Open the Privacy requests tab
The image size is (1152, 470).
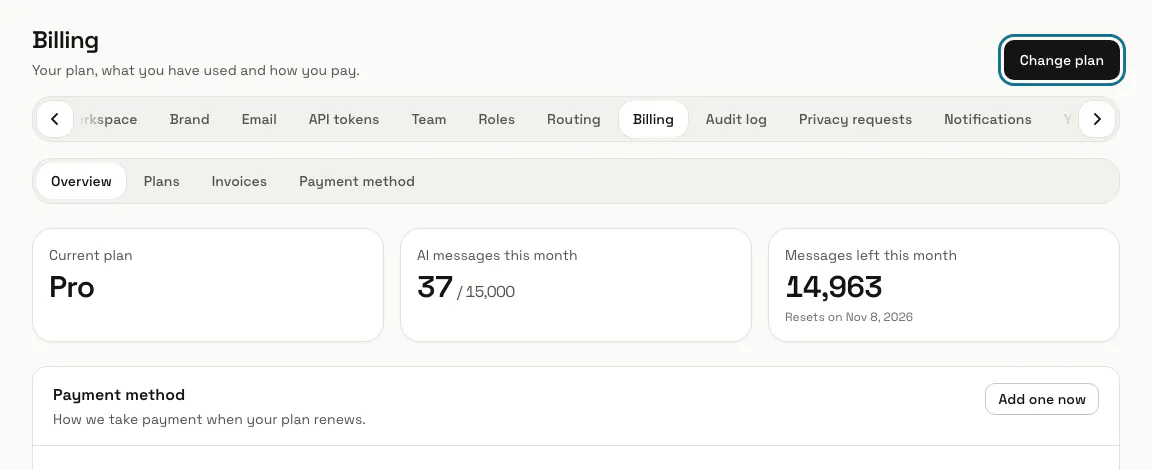[x=855, y=119]
